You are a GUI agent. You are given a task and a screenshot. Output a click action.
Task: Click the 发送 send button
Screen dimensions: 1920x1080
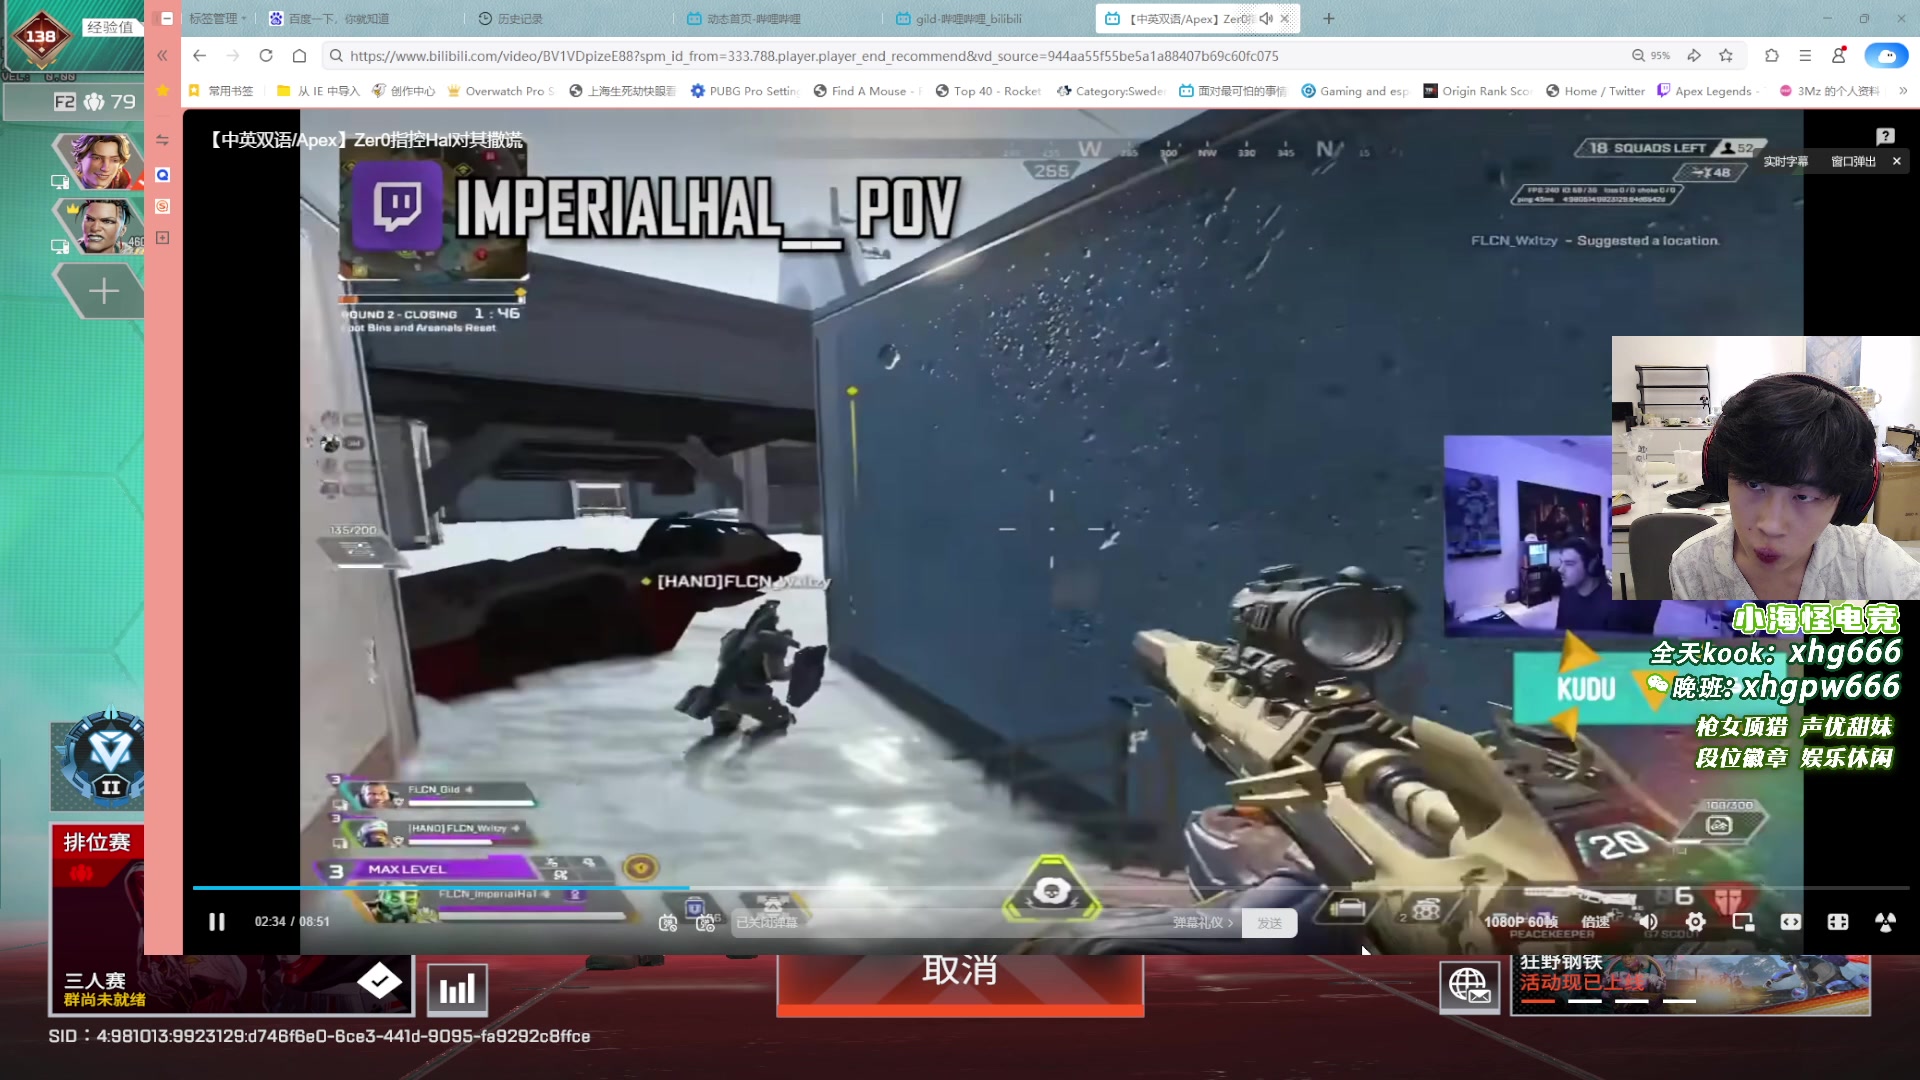coord(1269,923)
